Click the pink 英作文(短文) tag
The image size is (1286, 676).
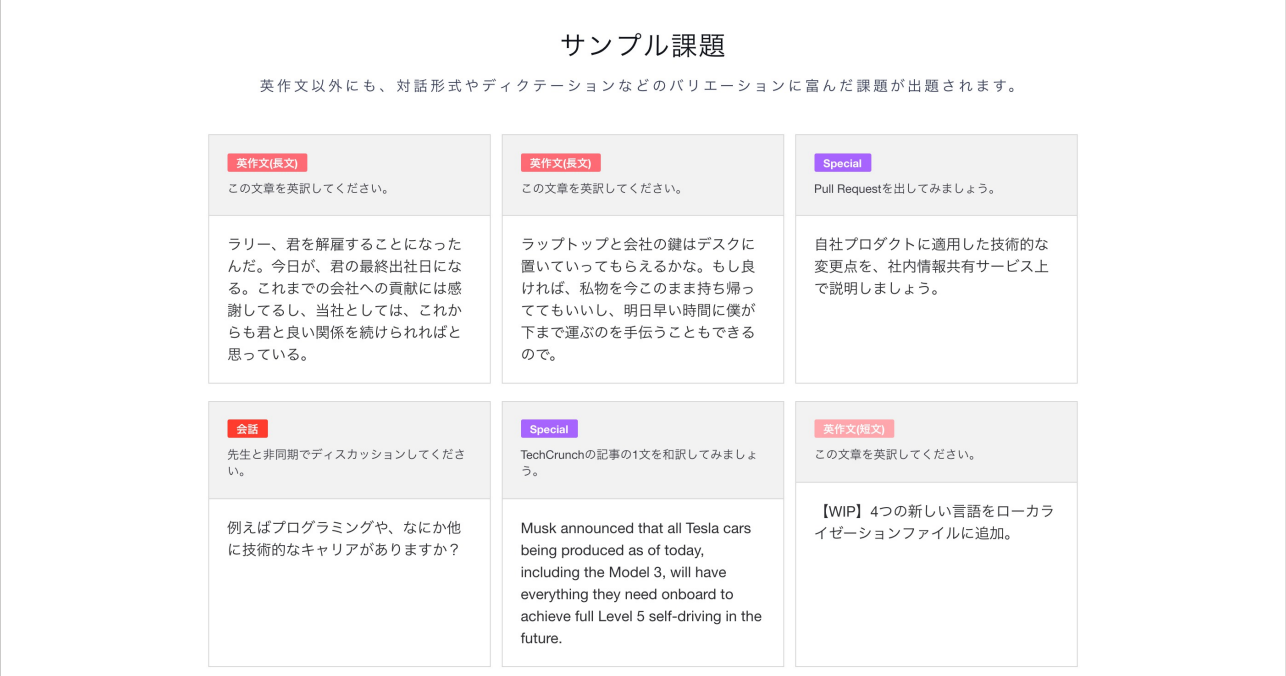tap(854, 429)
